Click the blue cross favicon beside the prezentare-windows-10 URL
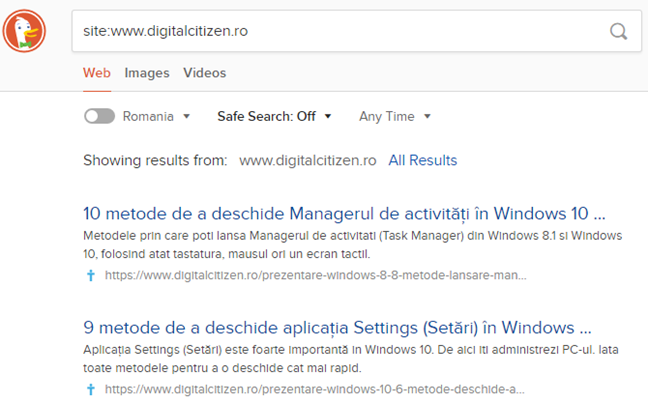This screenshot has width=648, height=403. coord(91,389)
